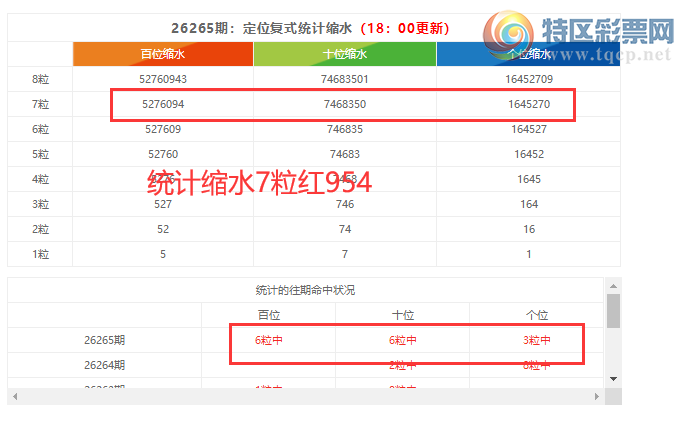Click the horizontal scroll right arrow

[x=597, y=396]
